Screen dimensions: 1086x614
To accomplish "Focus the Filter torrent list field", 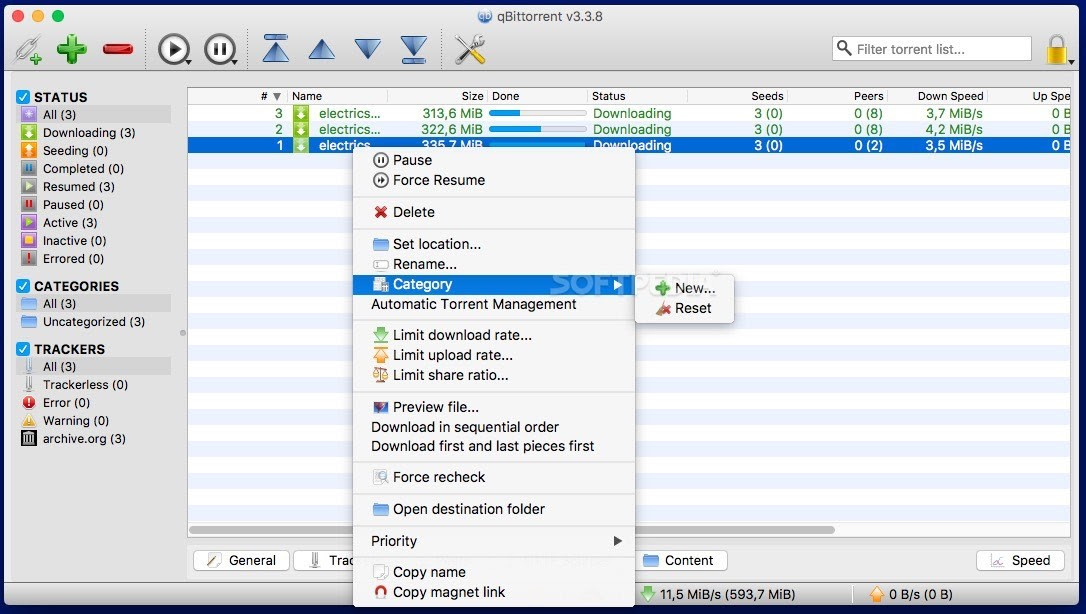I will click(x=932, y=48).
